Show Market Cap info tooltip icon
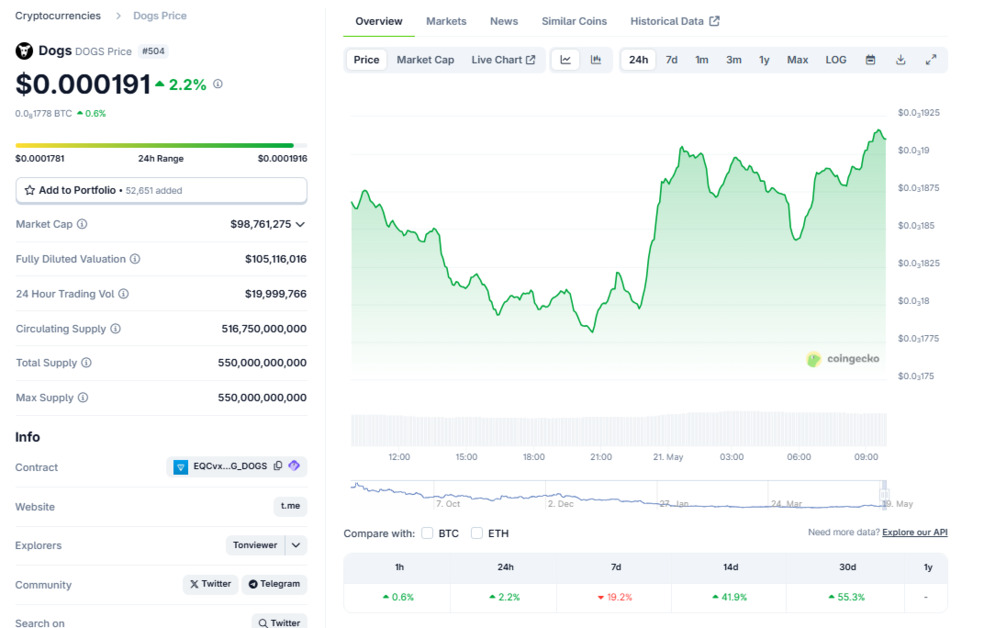Image resolution: width=984 pixels, height=628 pixels. point(82,224)
